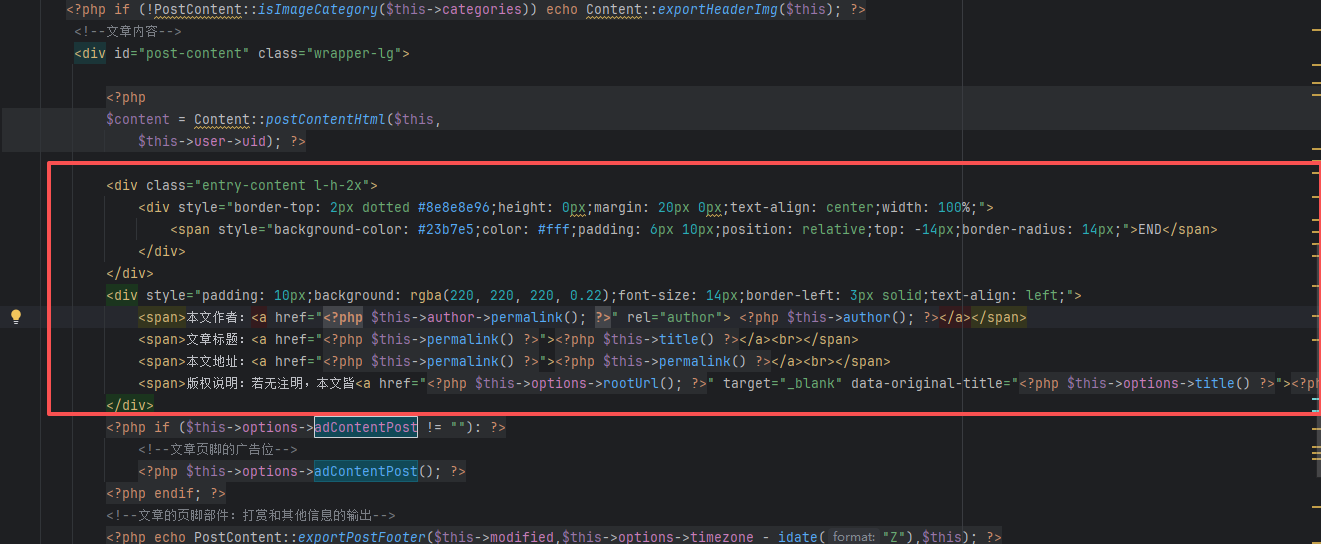Click the #8e8e8e96 border color value
This screenshot has height=544, width=1321.
455,207
